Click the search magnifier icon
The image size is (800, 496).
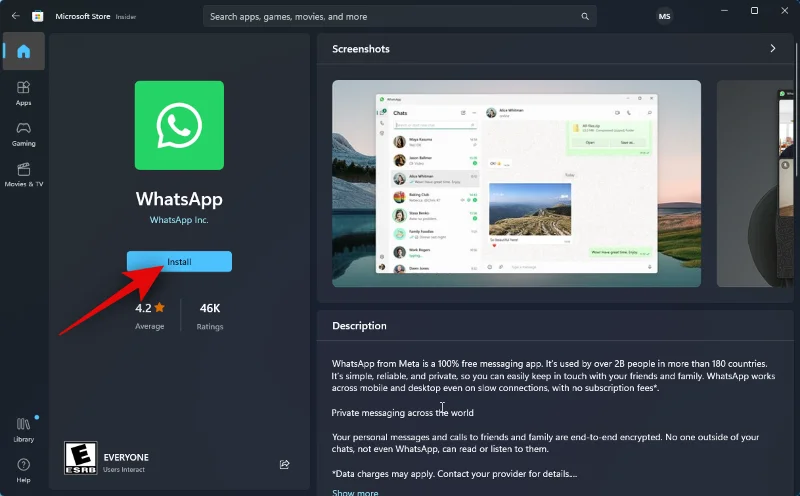pyautogui.click(x=585, y=16)
